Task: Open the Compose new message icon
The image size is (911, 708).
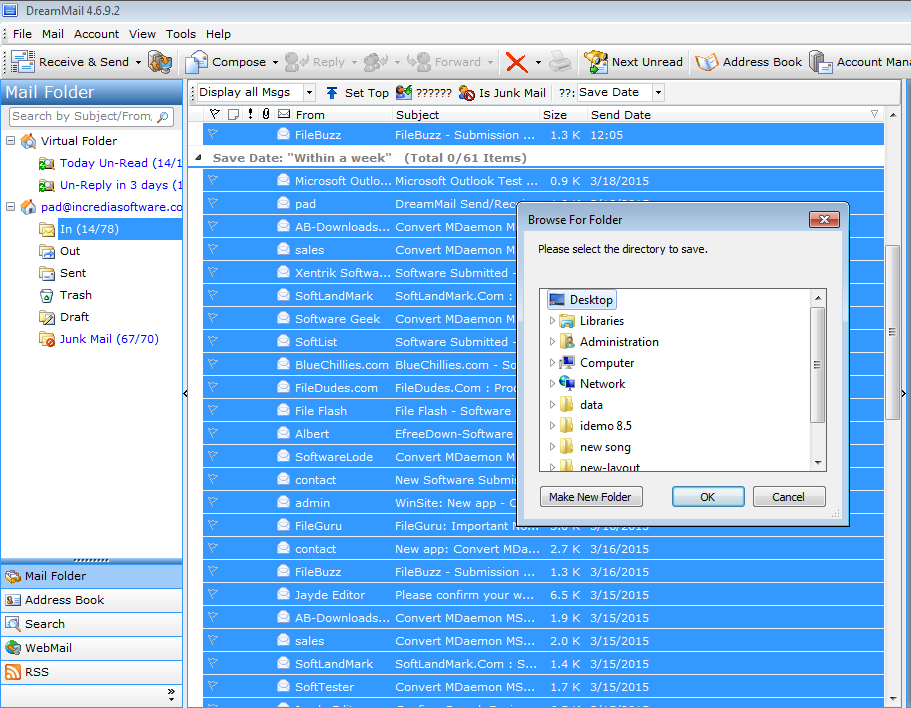Action: [196, 62]
